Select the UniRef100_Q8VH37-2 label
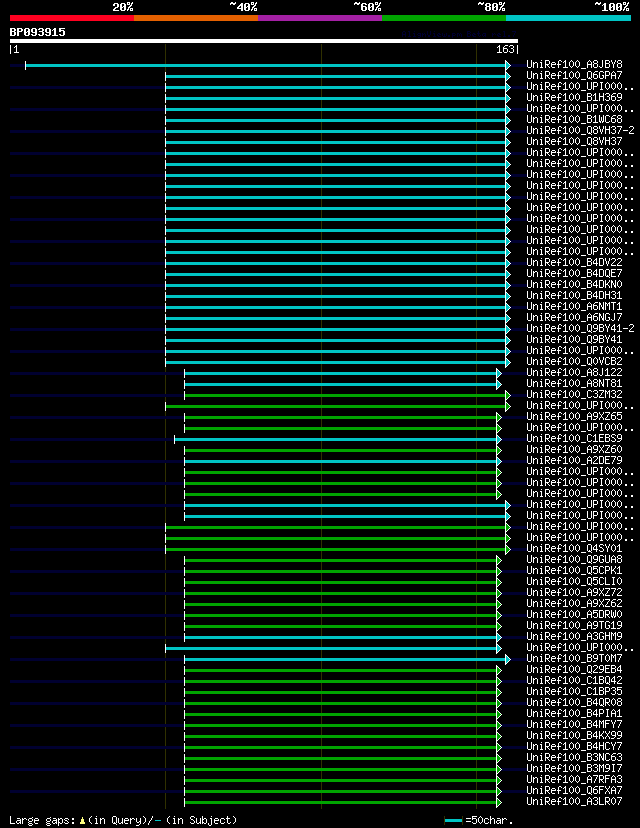Image resolution: width=640 pixels, height=828 pixels. point(580,131)
